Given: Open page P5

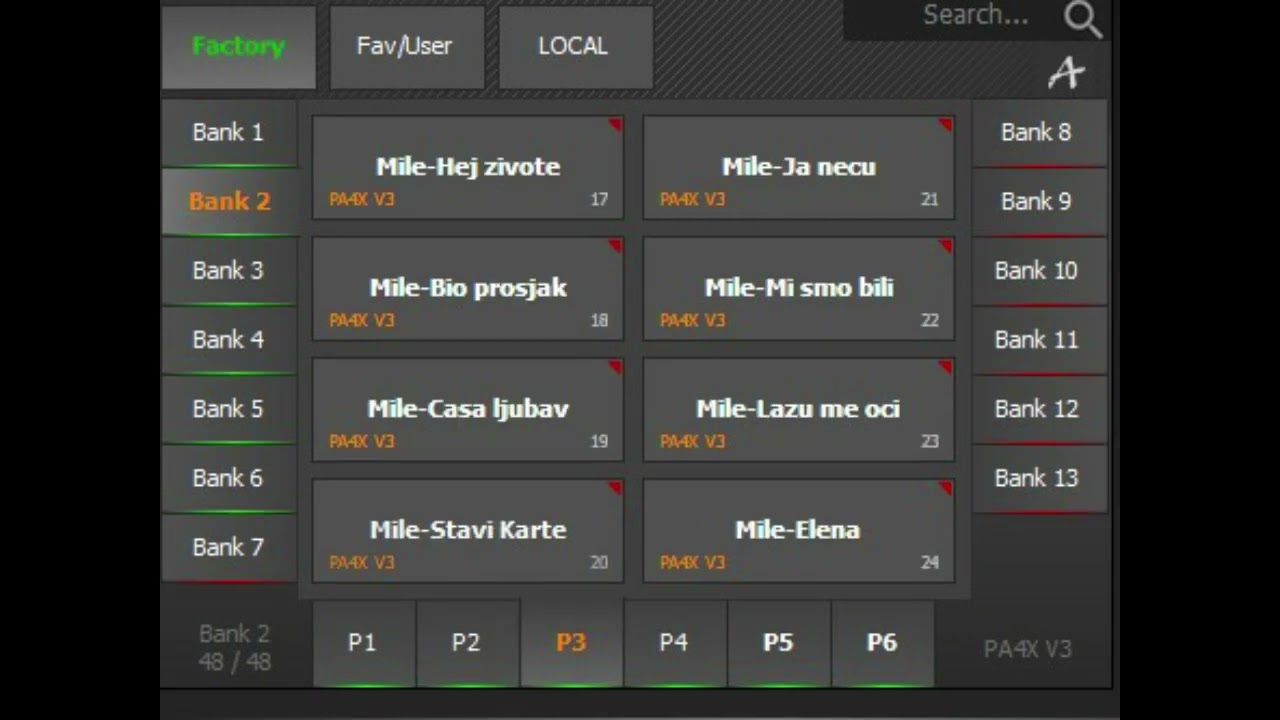Looking at the screenshot, I should click(x=780, y=644).
